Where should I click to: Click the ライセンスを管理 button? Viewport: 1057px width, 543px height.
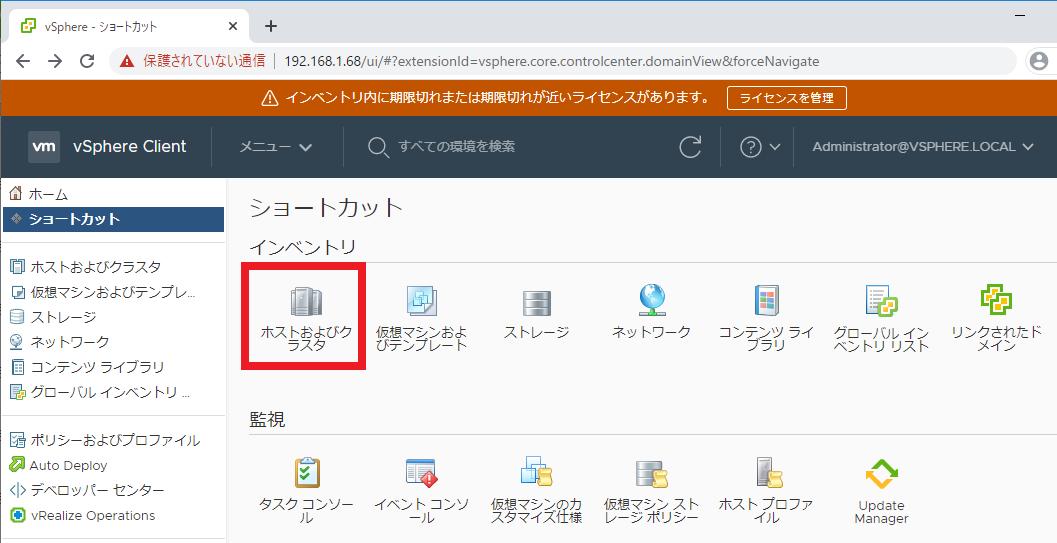click(x=787, y=98)
